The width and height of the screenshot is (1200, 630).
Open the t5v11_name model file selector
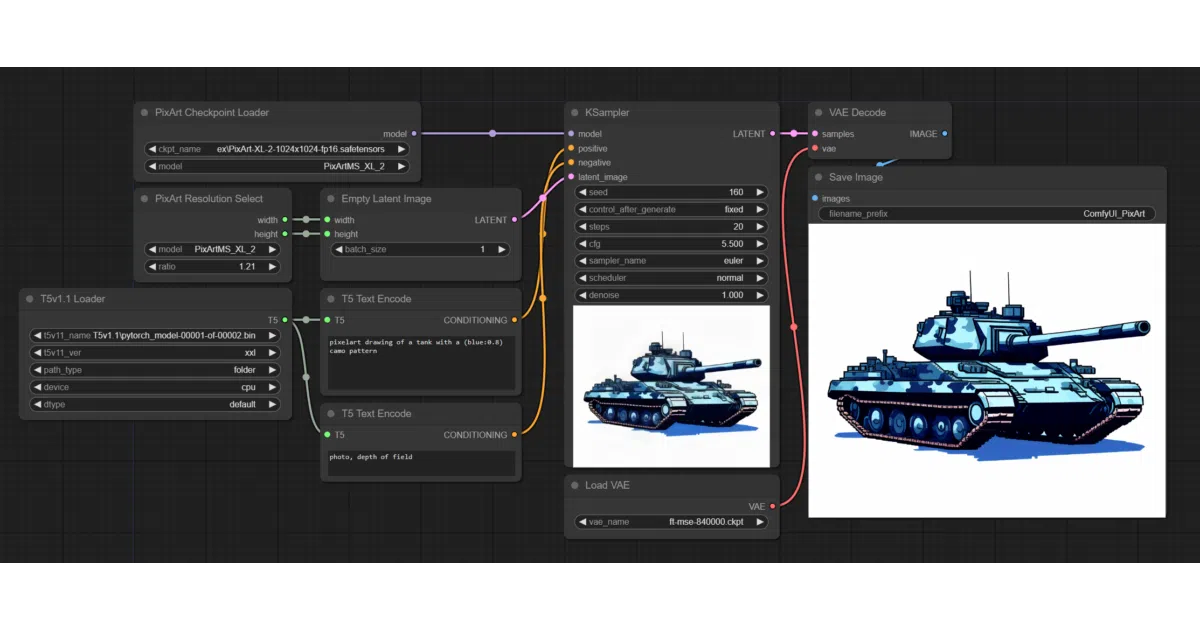click(x=156, y=335)
